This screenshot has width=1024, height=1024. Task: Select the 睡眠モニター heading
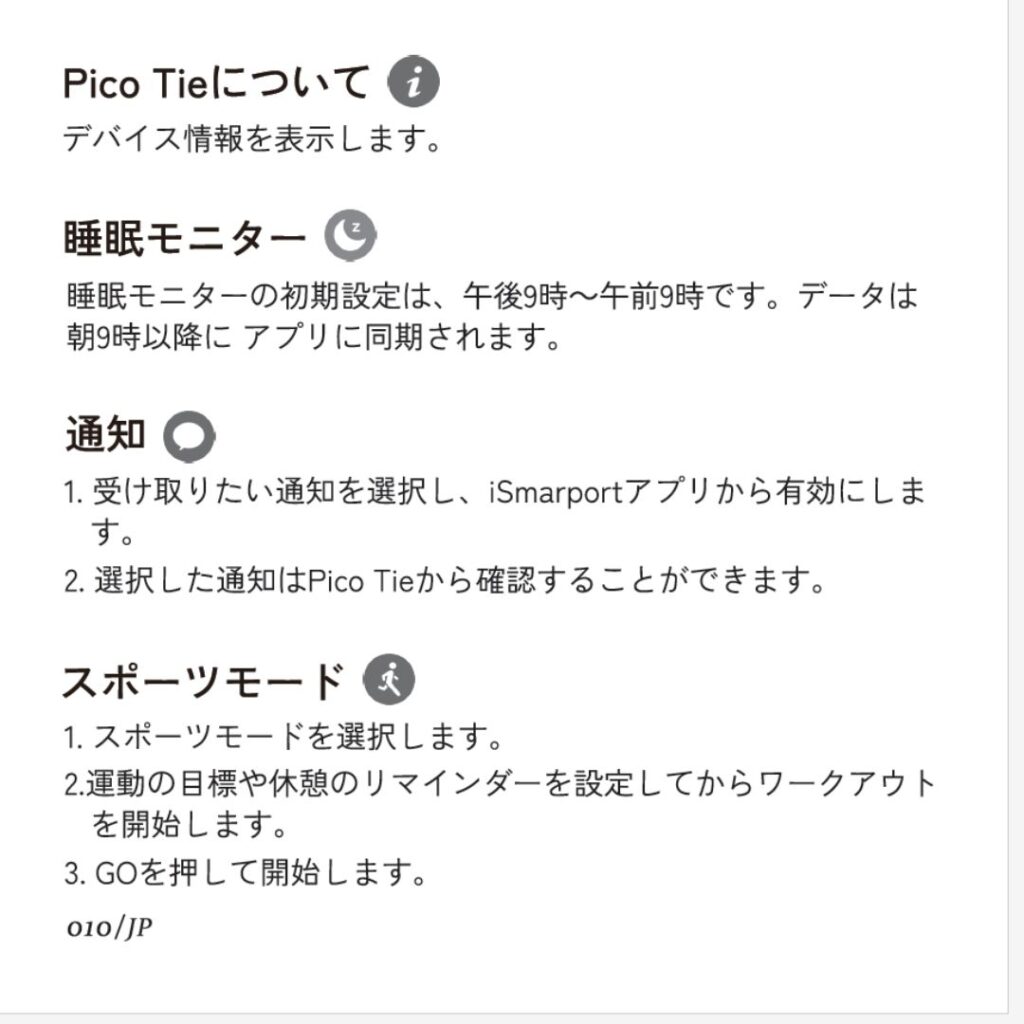point(185,237)
